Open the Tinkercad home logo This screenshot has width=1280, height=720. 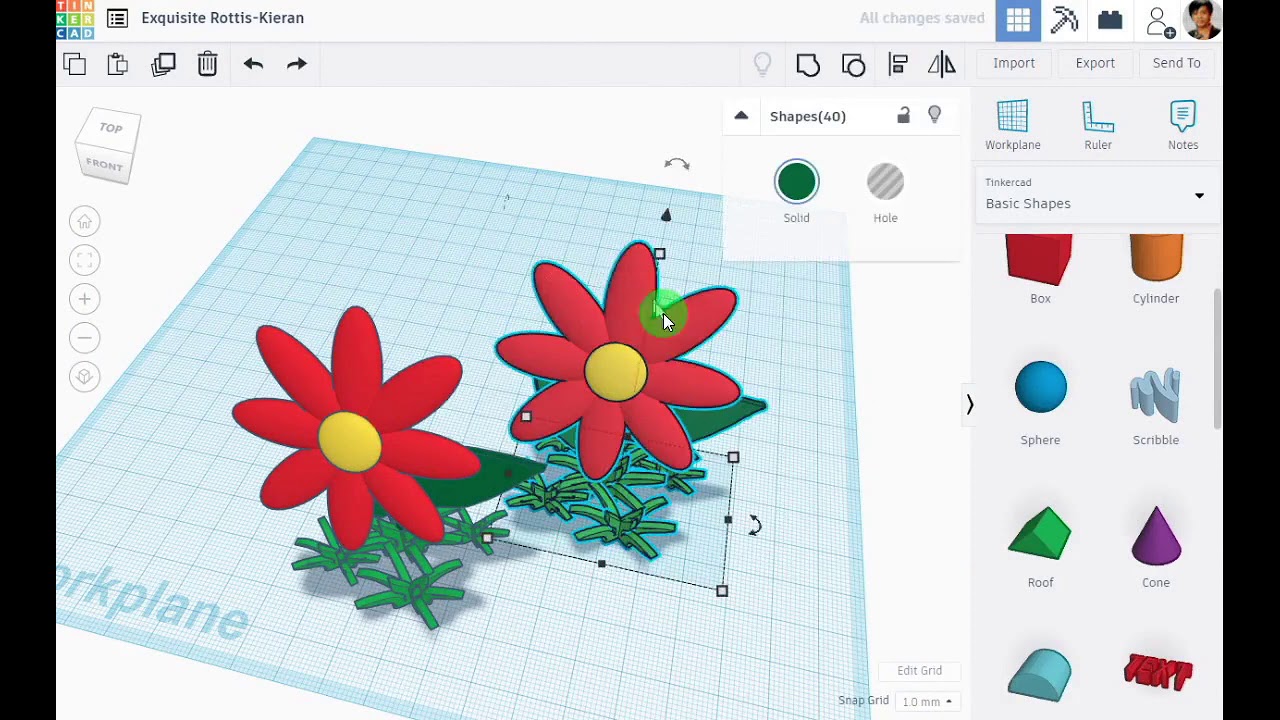(x=75, y=19)
